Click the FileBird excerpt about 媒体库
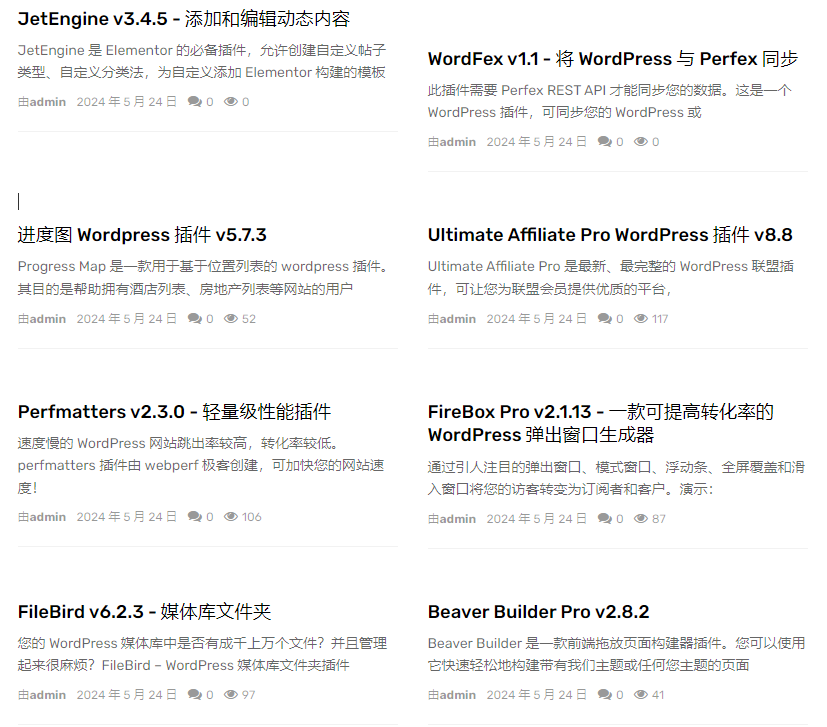The height and width of the screenshot is (727, 827). [203, 654]
